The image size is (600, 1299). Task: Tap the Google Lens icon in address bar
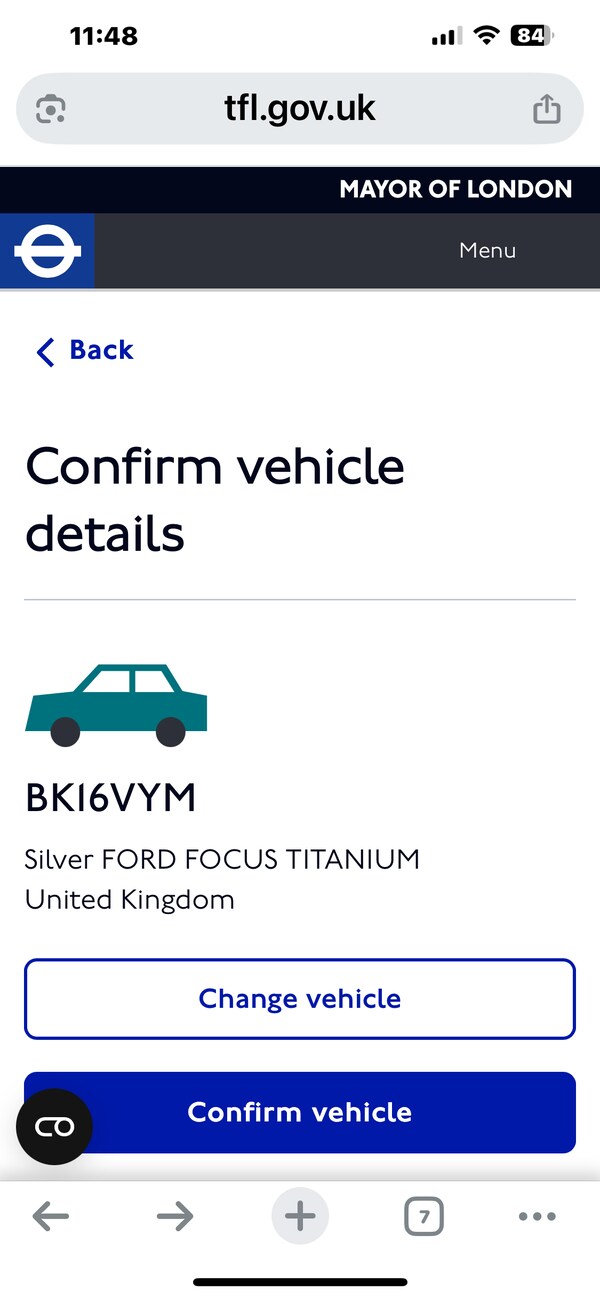click(50, 108)
